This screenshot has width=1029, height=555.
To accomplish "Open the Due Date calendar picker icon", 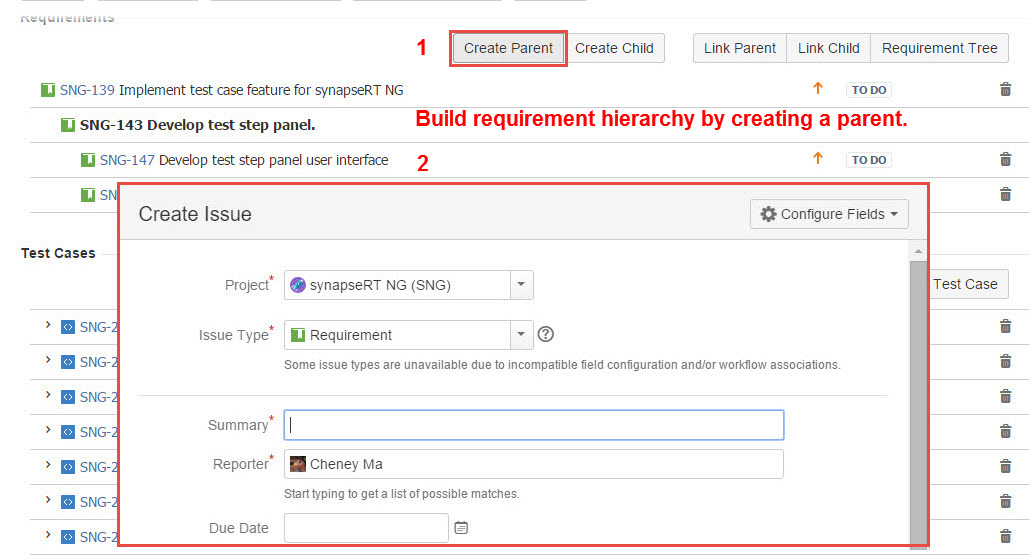I will coord(461,528).
